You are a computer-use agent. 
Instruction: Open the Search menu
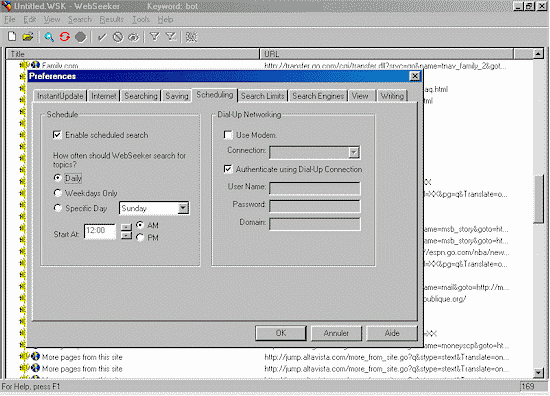pos(80,20)
